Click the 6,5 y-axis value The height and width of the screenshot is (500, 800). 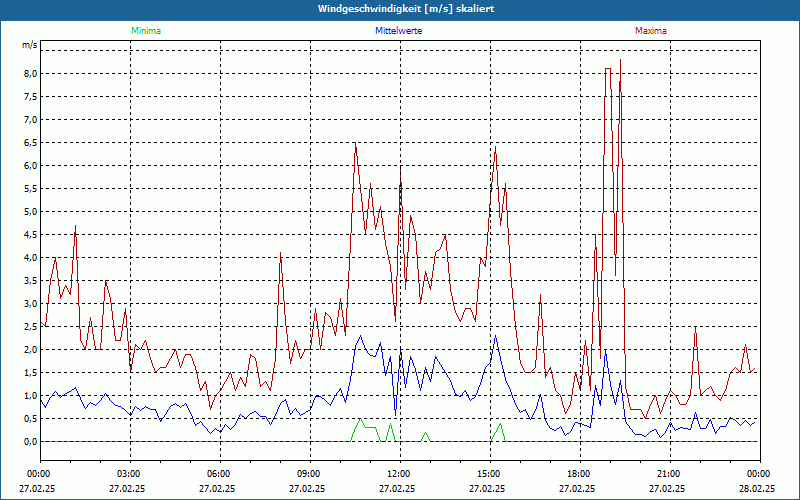coord(31,142)
